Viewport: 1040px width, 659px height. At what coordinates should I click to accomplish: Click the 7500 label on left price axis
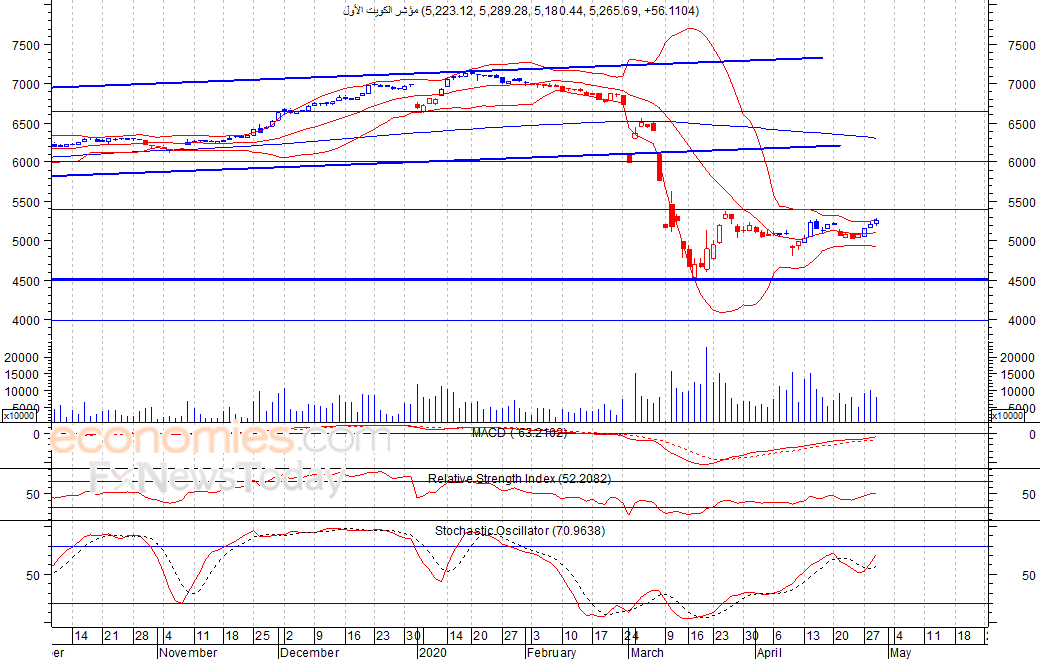point(26,46)
